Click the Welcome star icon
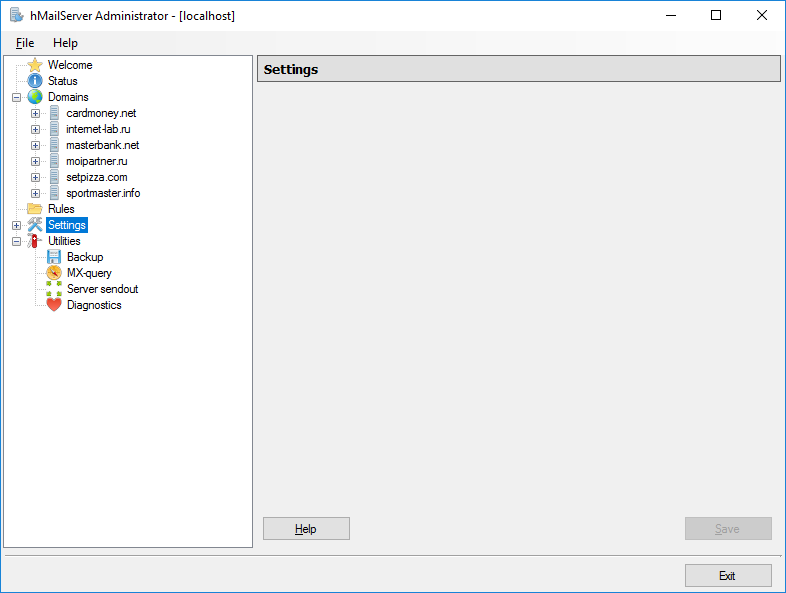786x593 pixels. click(35, 65)
